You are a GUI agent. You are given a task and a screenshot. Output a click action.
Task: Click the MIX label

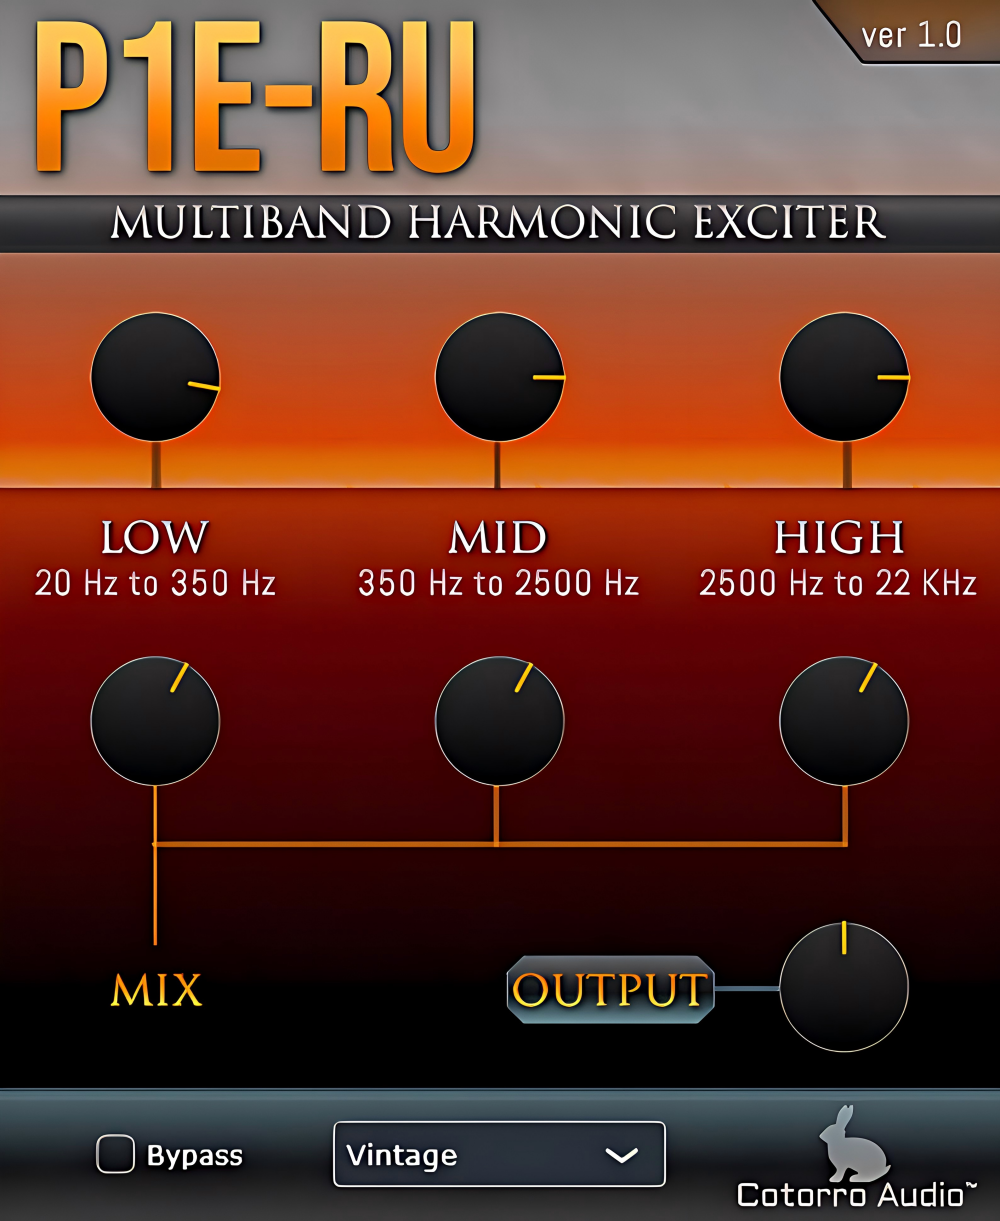pos(156,990)
